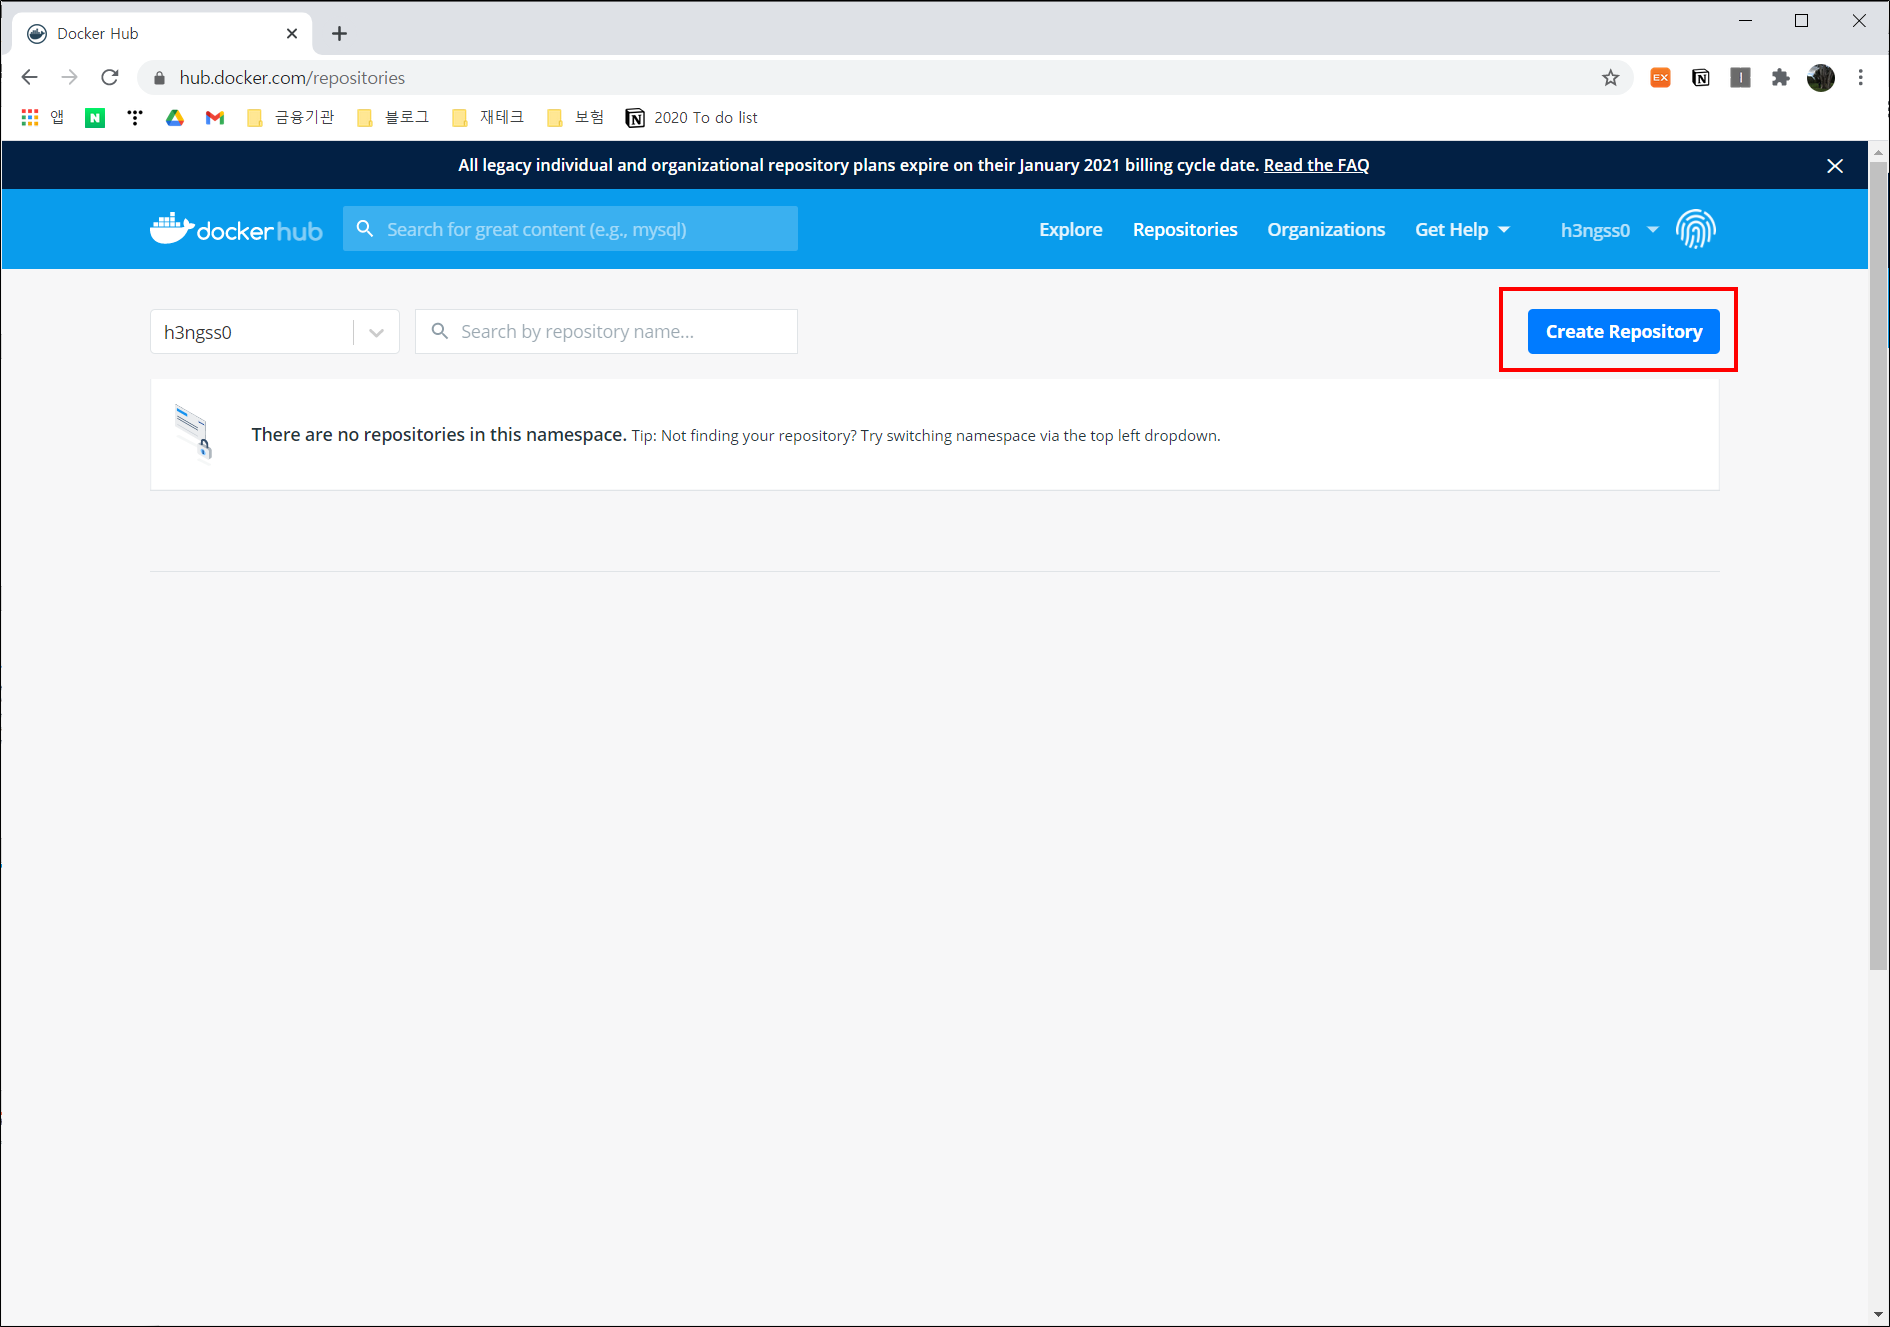Click the magnifier icon in repository search
Screen dimensions: 1890x1327
439,331
